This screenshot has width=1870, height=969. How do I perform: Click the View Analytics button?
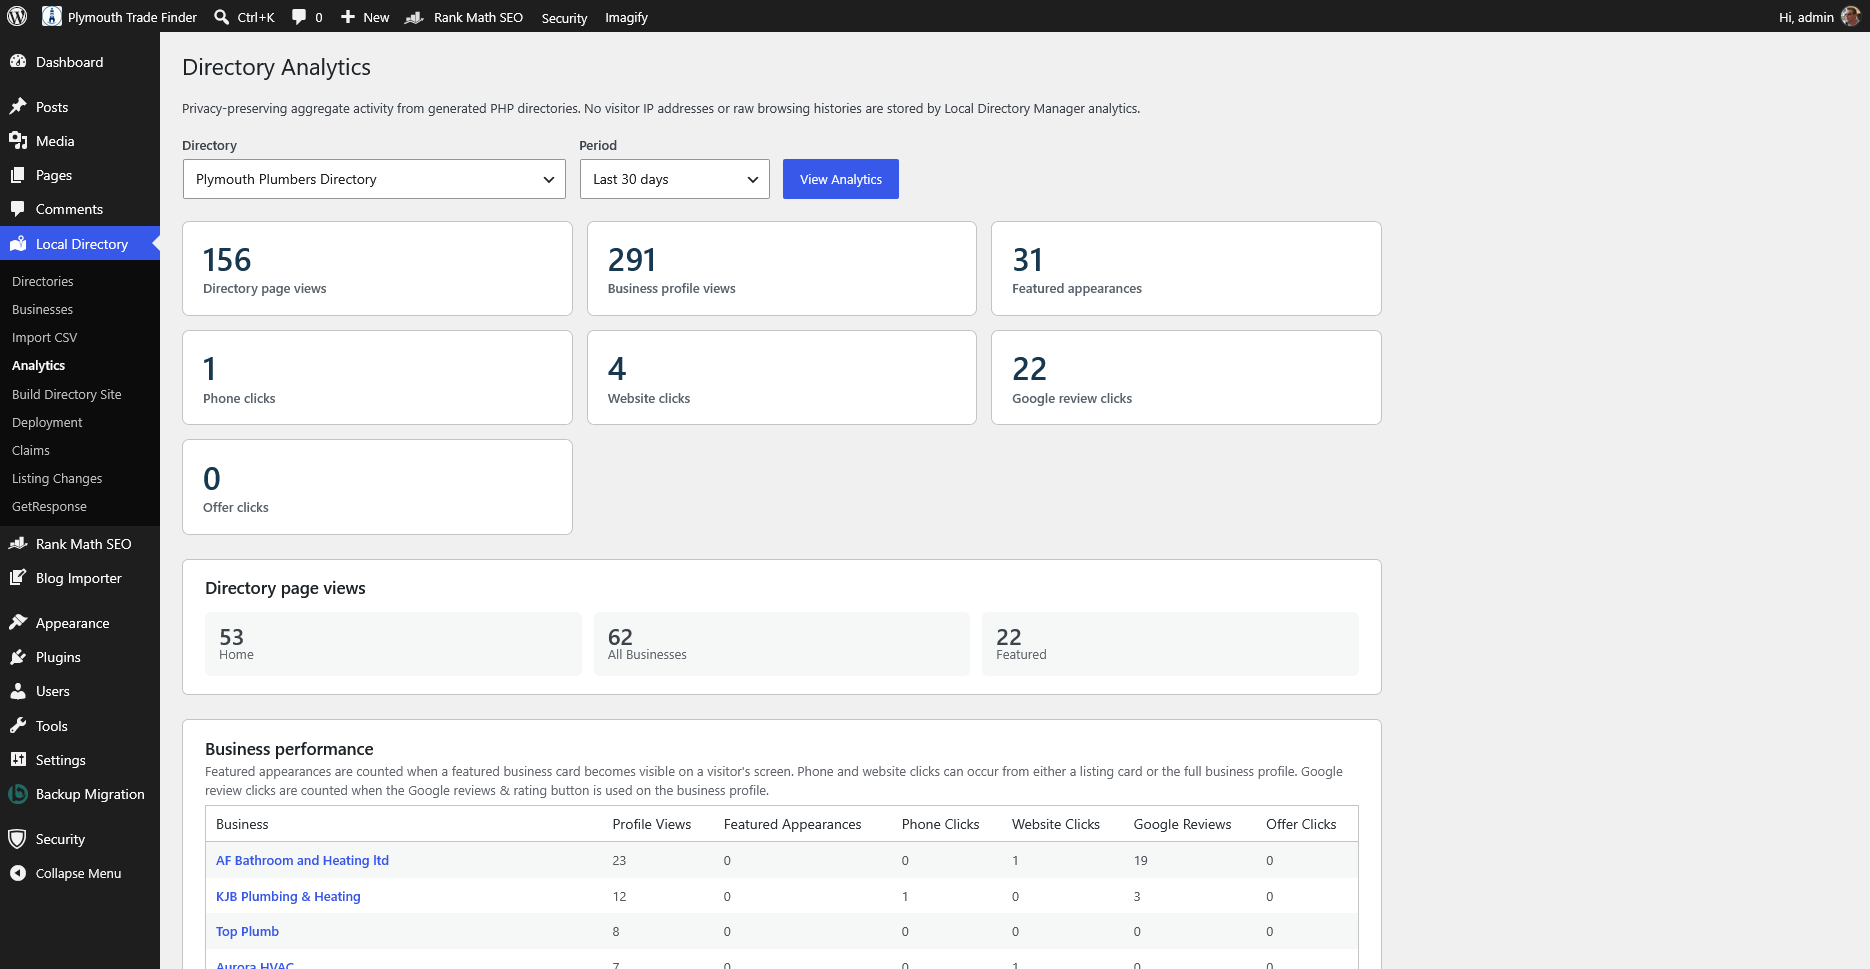point(841,179)
